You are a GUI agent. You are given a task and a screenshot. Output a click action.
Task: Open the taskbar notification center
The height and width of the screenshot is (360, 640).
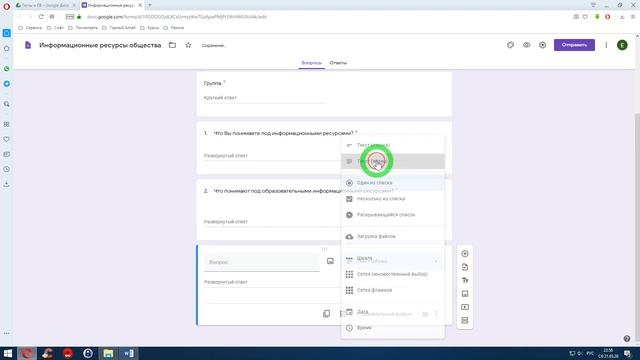627,353
